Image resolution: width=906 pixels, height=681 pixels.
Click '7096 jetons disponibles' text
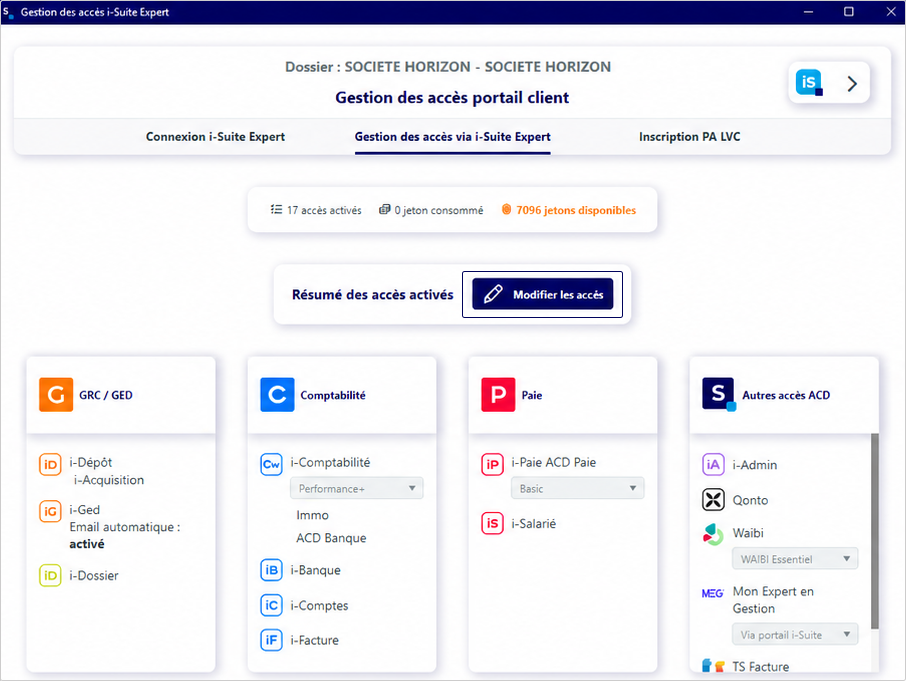click(576, 210)
